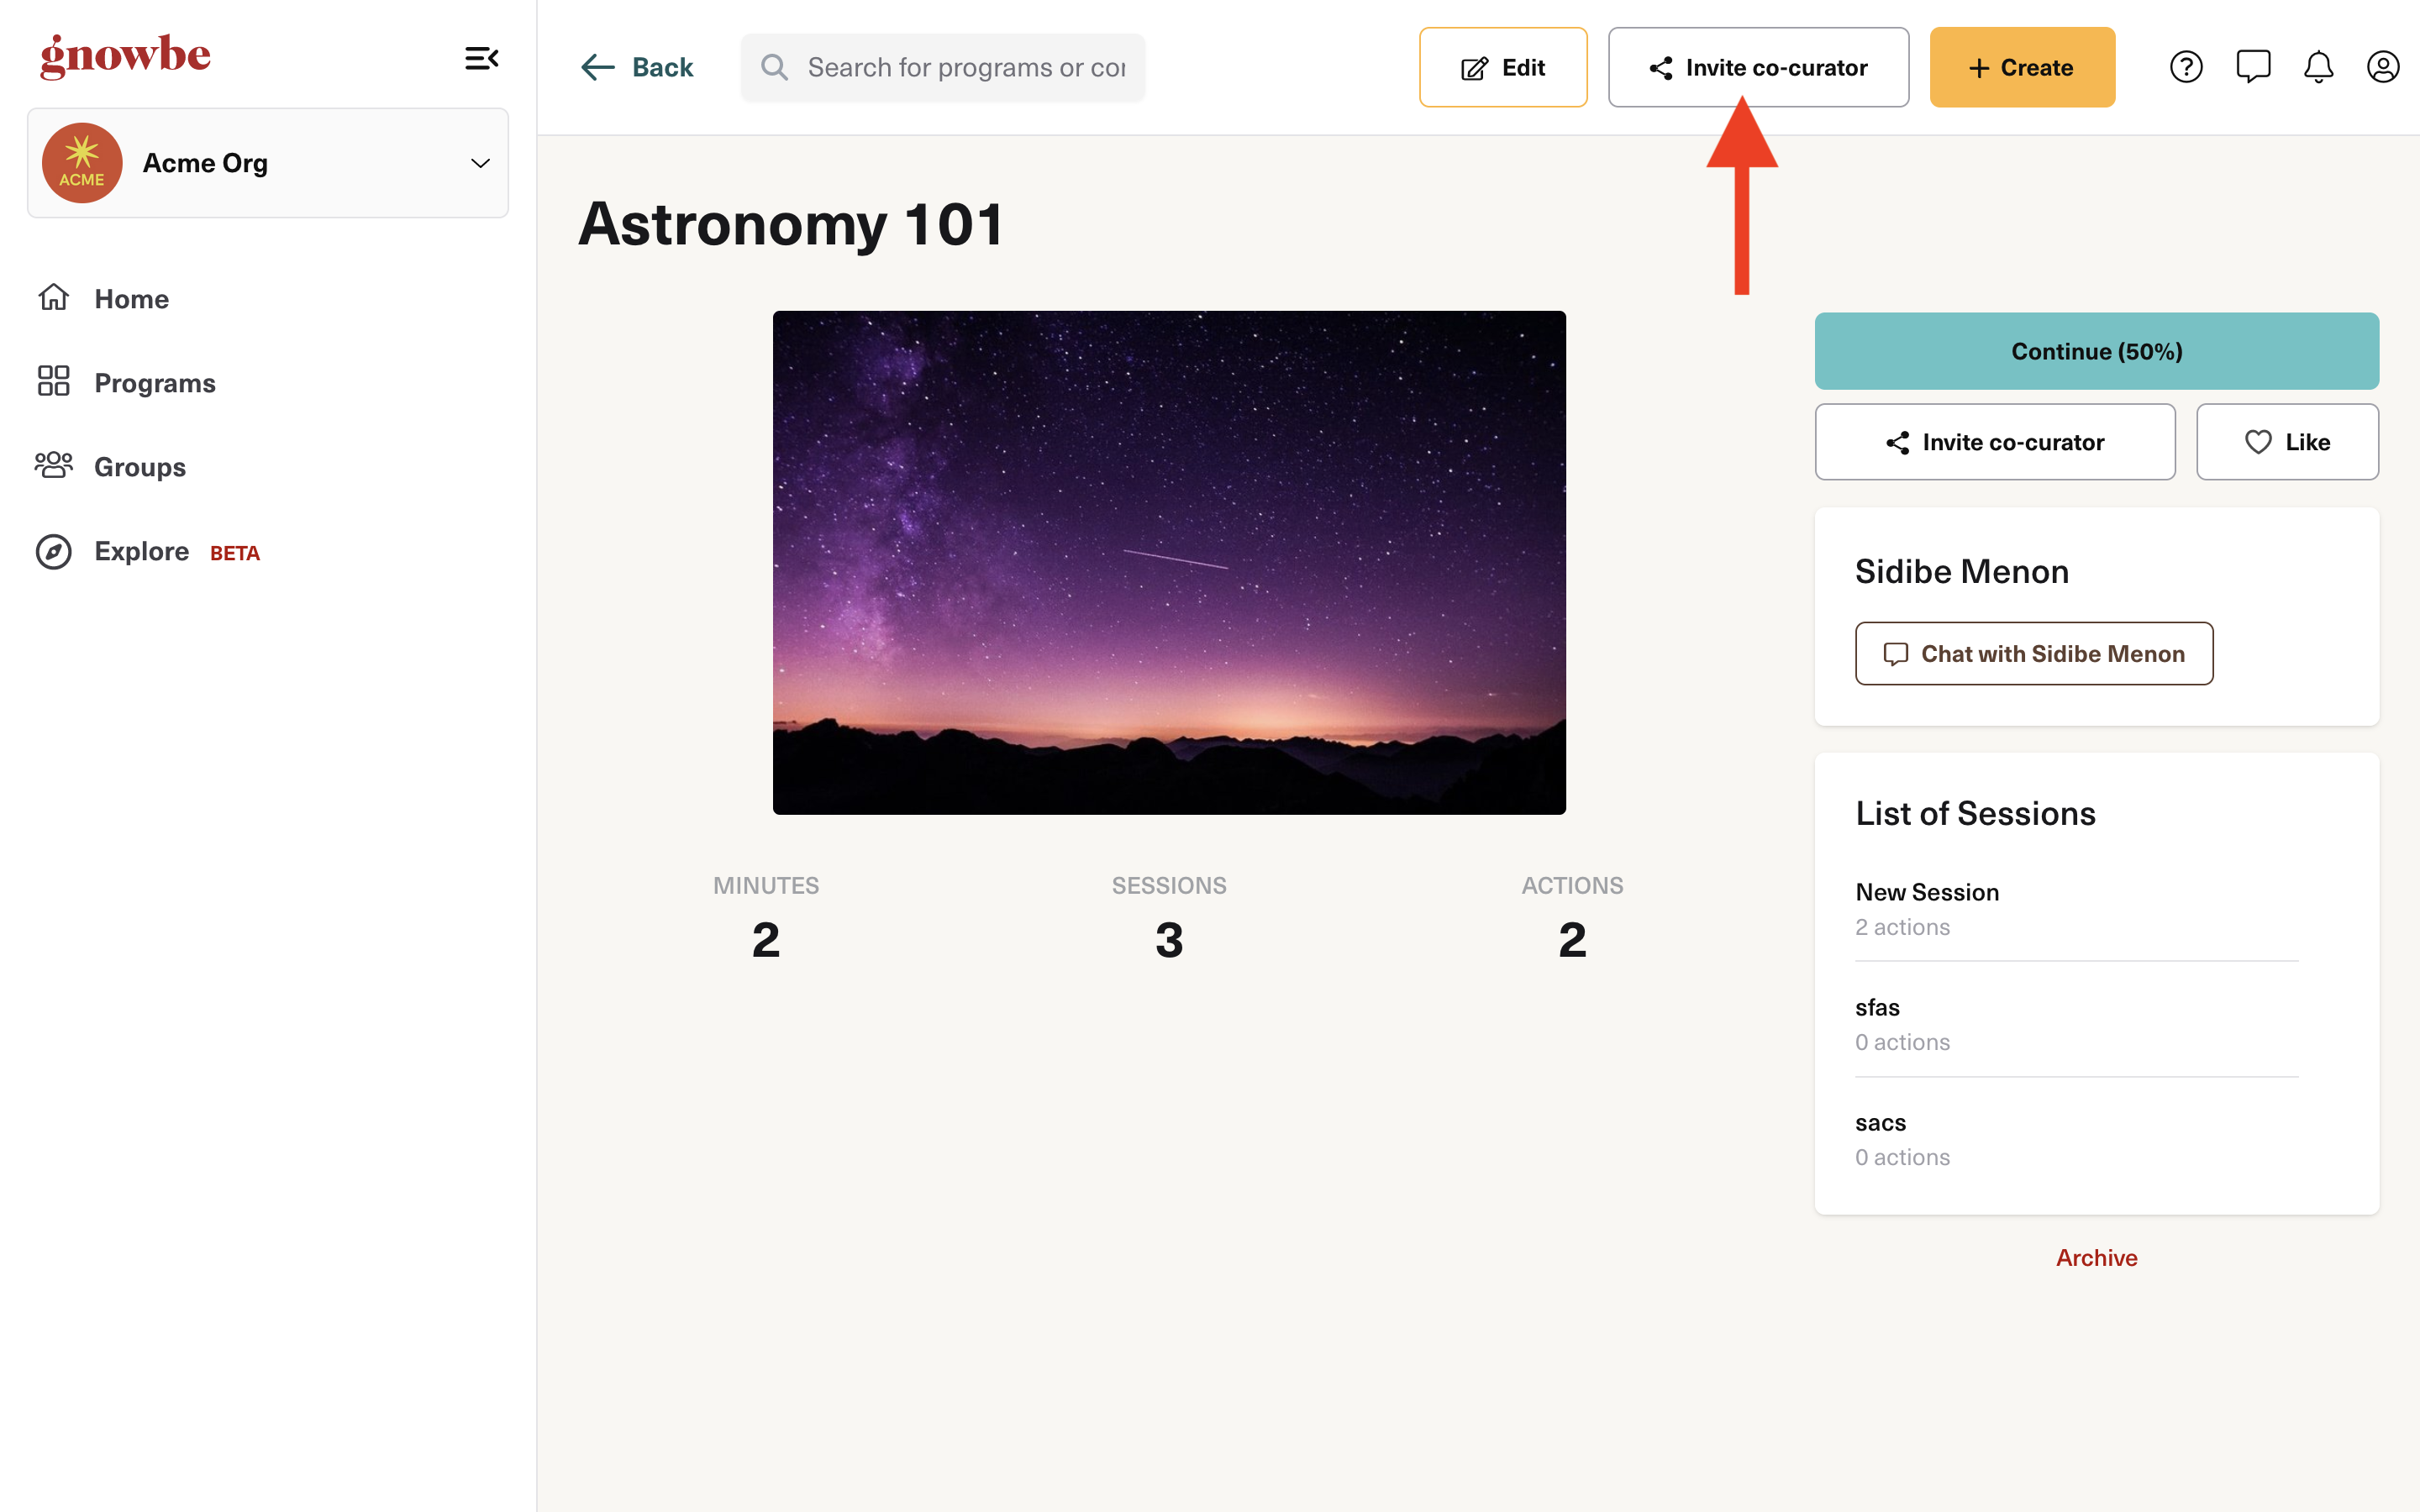This screenshot has width=2420, height=1512.
Task: Open the sacs session
Action: (x=2076, y=1138)
